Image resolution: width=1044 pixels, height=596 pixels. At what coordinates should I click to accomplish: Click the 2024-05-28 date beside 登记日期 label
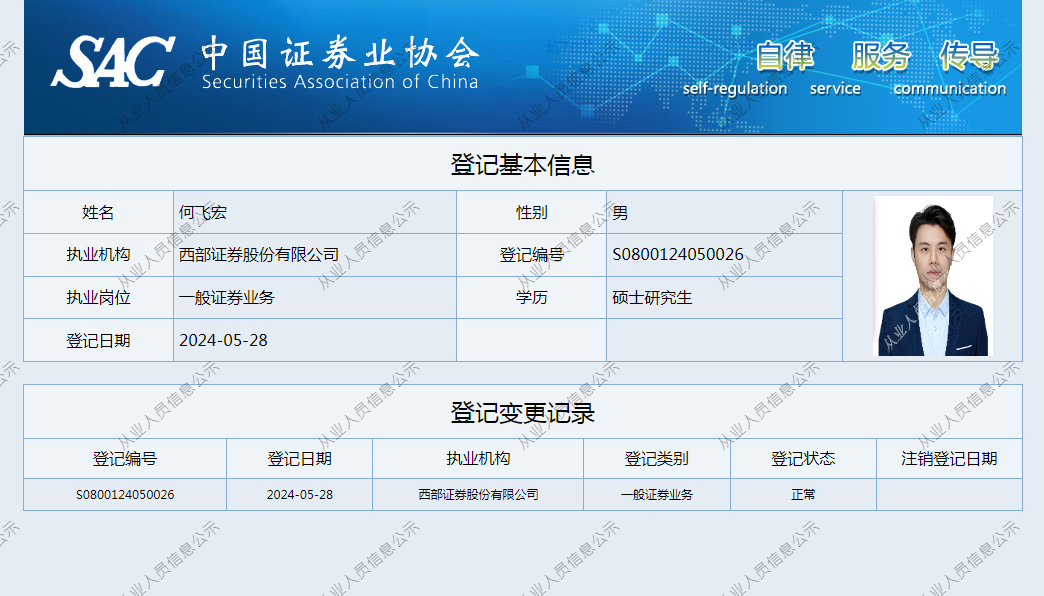[x=223, y=340]
